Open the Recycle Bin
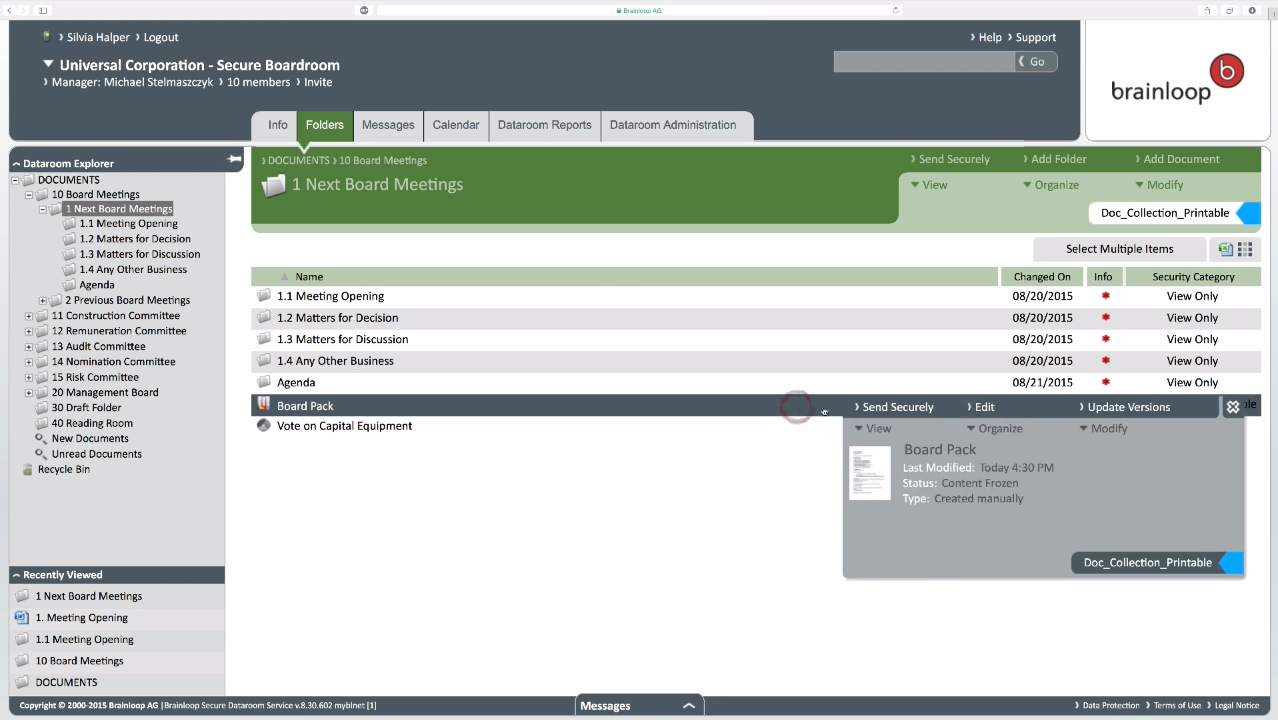 64,469
